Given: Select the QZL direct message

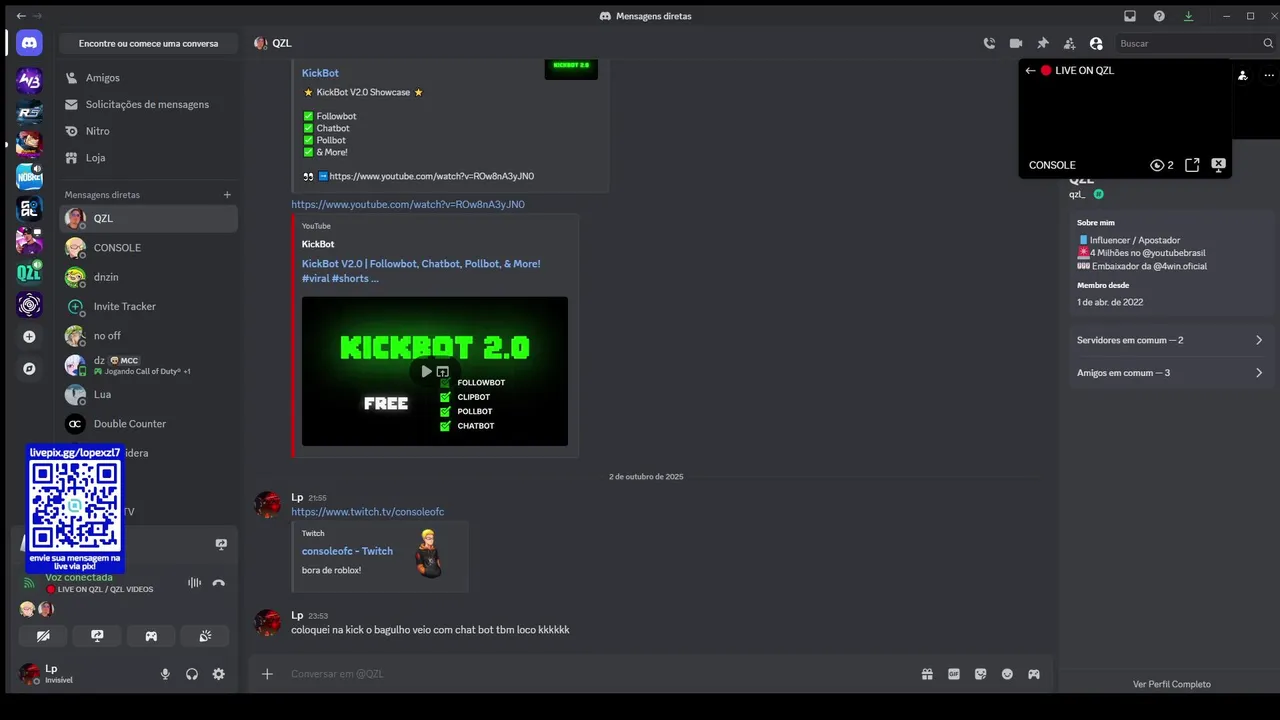Looking at the screenshot, I should pyautogui.click(x=148, y=218).
